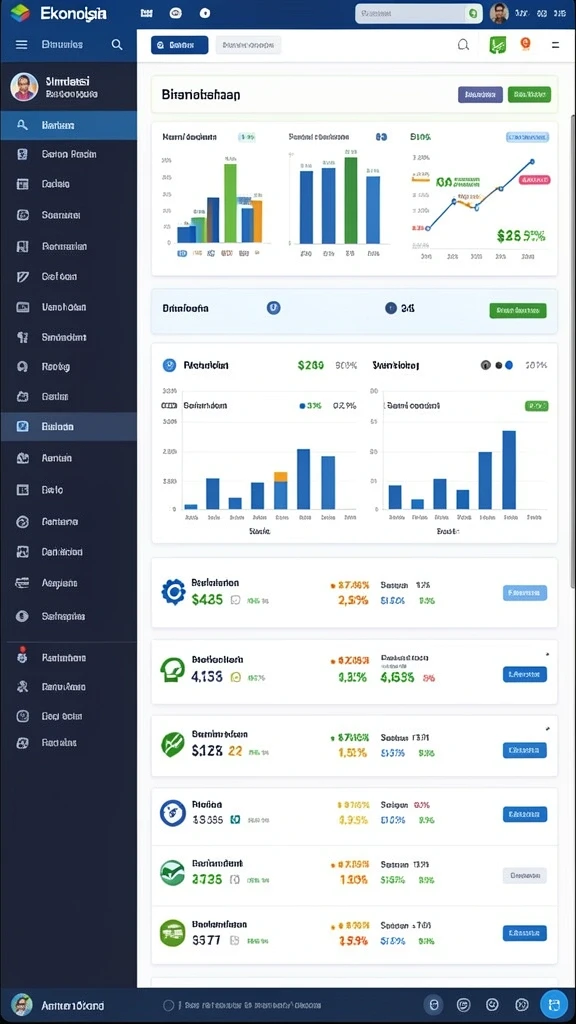Switch to the dark blue tab in toolbar
The width and height of the screenshot is (576, 1024).
point(180,45)
